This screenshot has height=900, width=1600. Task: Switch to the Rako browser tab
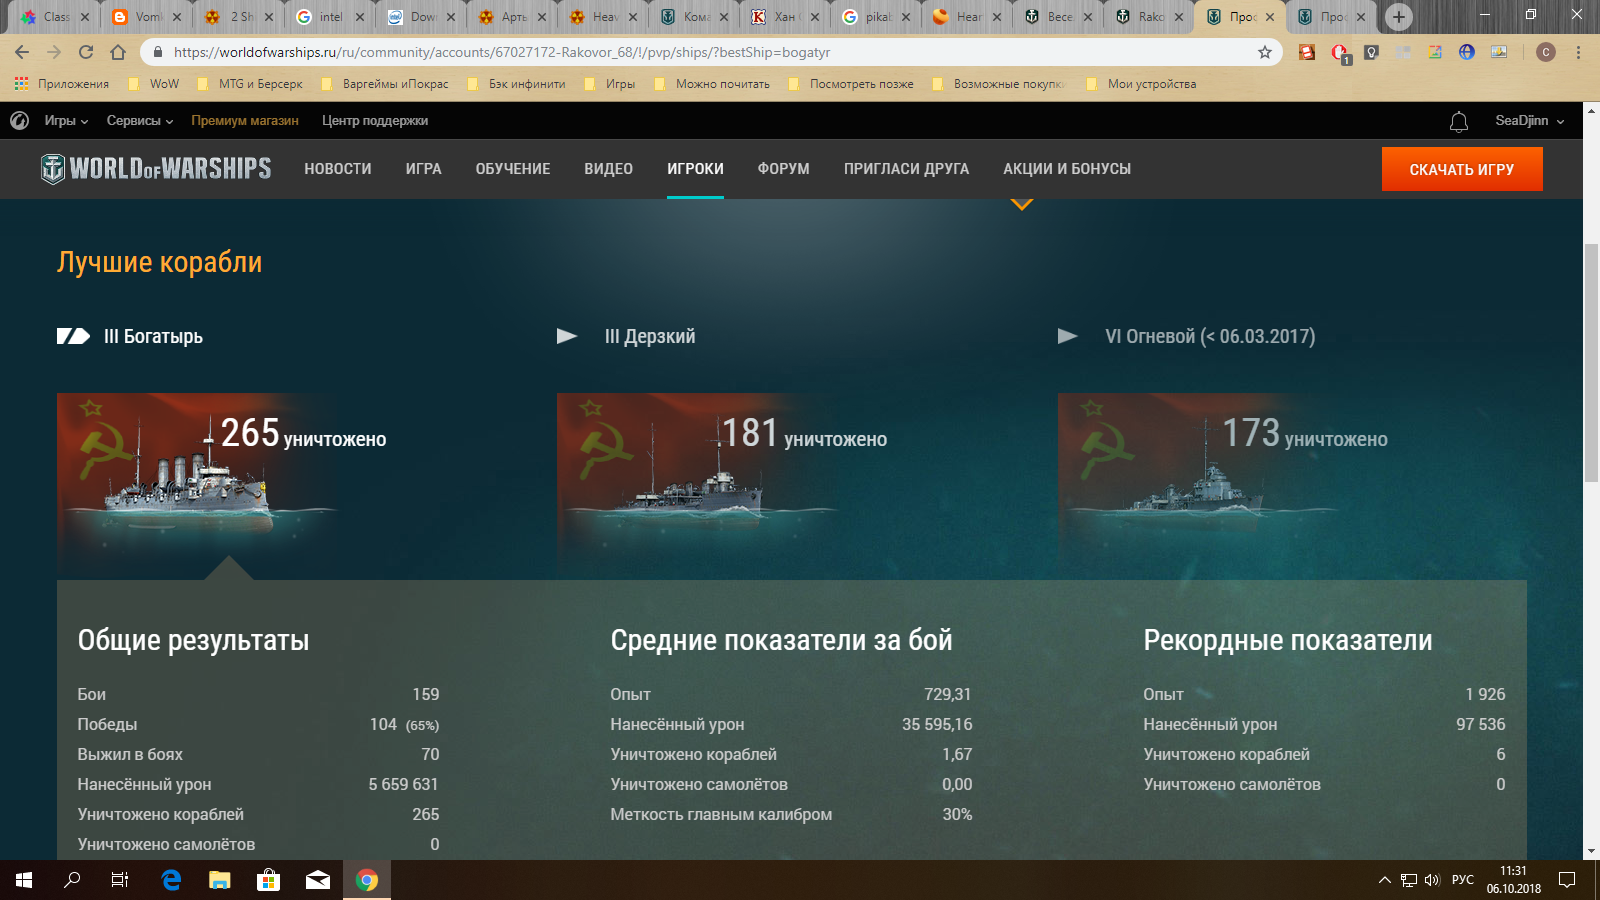(x=1149, y=17)
